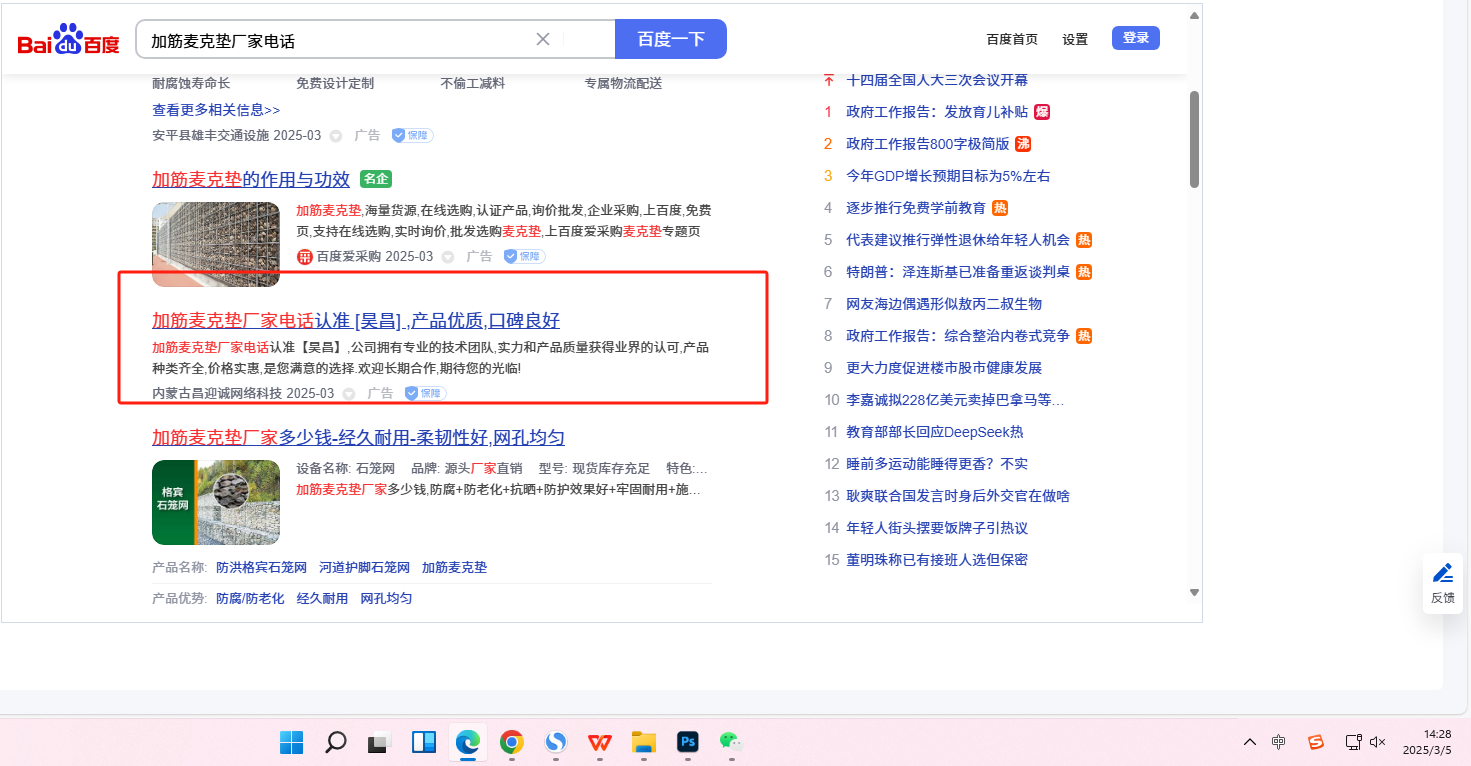The height and width of the screenshot is (766, 1471).
Task: Click the page's vertical scrollbar thumb
Action: (x=1193, y=138)
